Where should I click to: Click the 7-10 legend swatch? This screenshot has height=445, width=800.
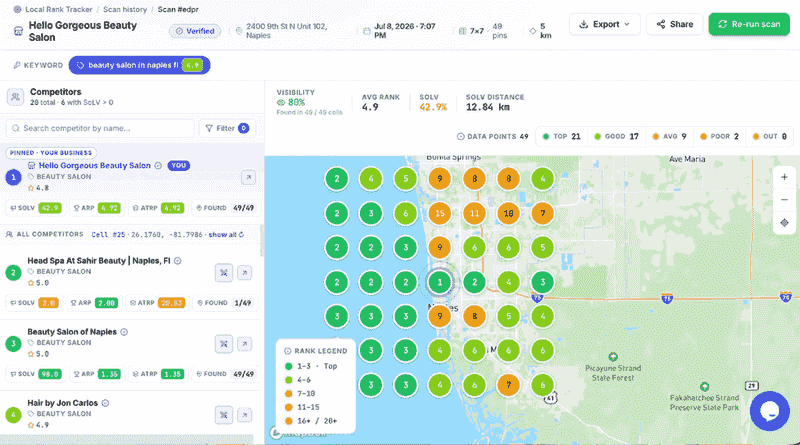point(288,393)
